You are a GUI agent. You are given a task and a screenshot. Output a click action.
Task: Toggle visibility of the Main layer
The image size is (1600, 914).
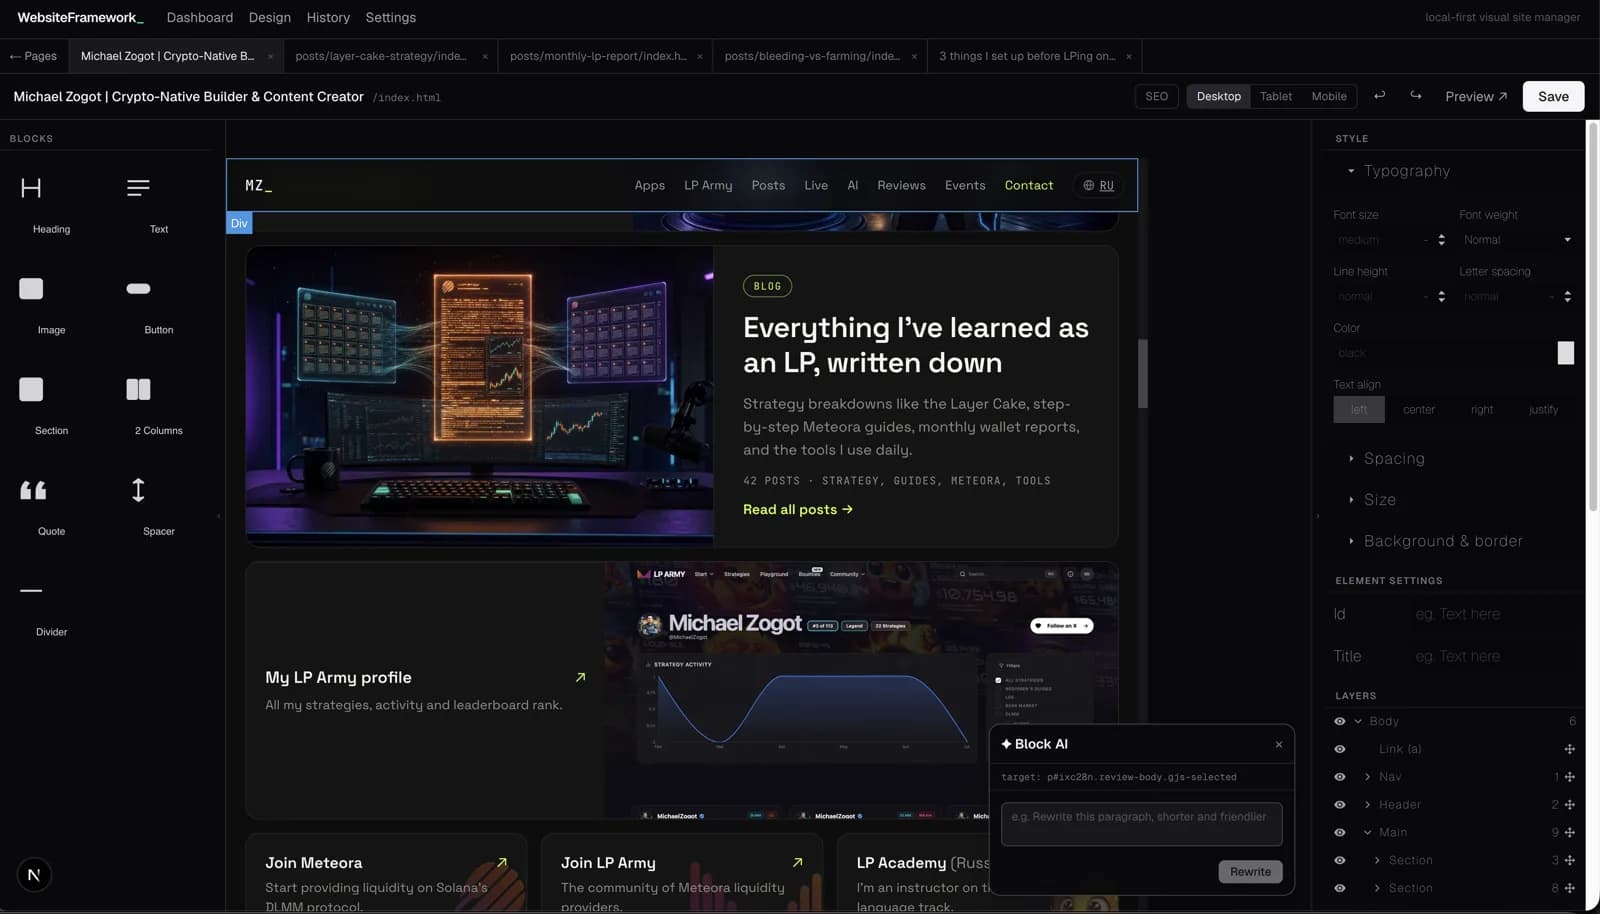(1340, 832)
